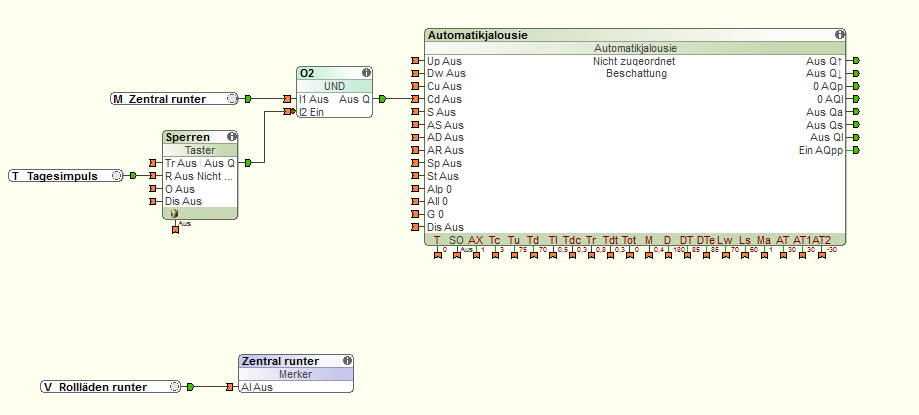Click the Alp 0 input connector

click(x=416, y=189)
